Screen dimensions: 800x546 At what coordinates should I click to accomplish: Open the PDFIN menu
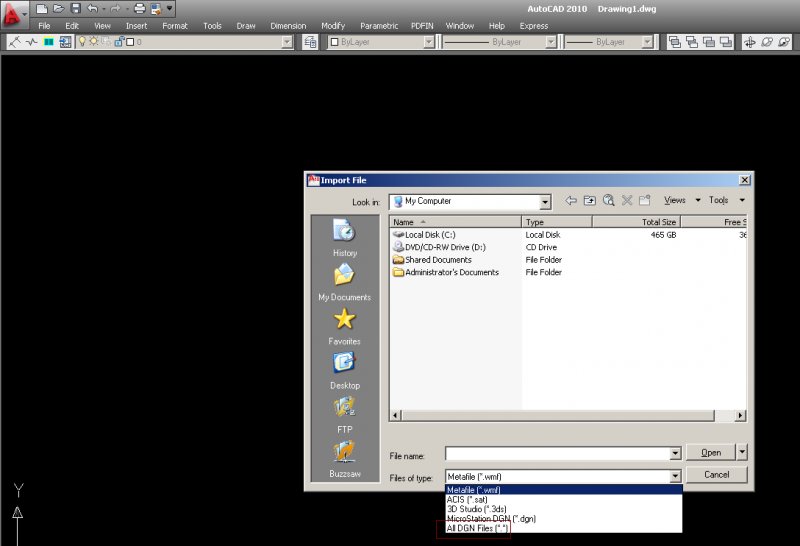[422, 26]
